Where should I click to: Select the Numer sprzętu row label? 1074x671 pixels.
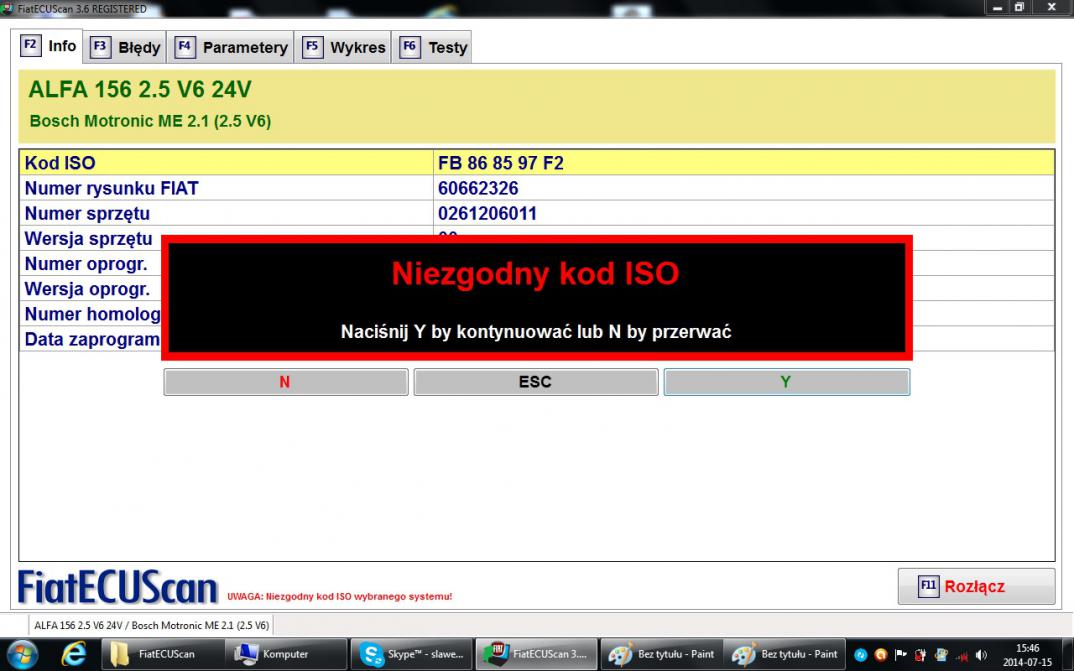point(87,214)
